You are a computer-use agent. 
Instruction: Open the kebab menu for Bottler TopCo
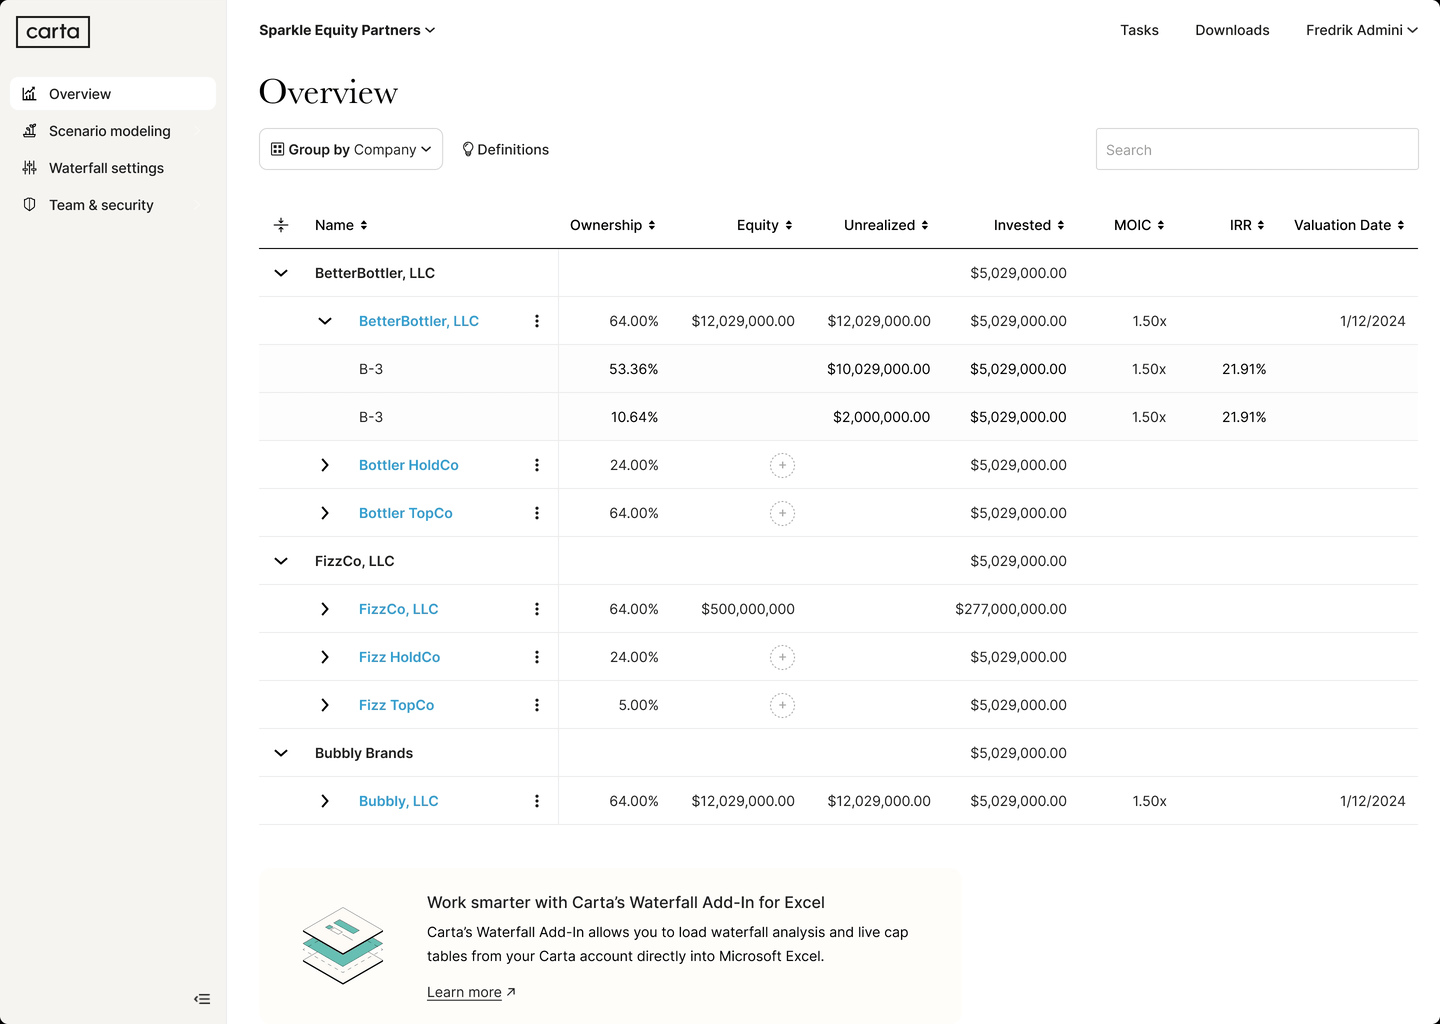point(537,513)
